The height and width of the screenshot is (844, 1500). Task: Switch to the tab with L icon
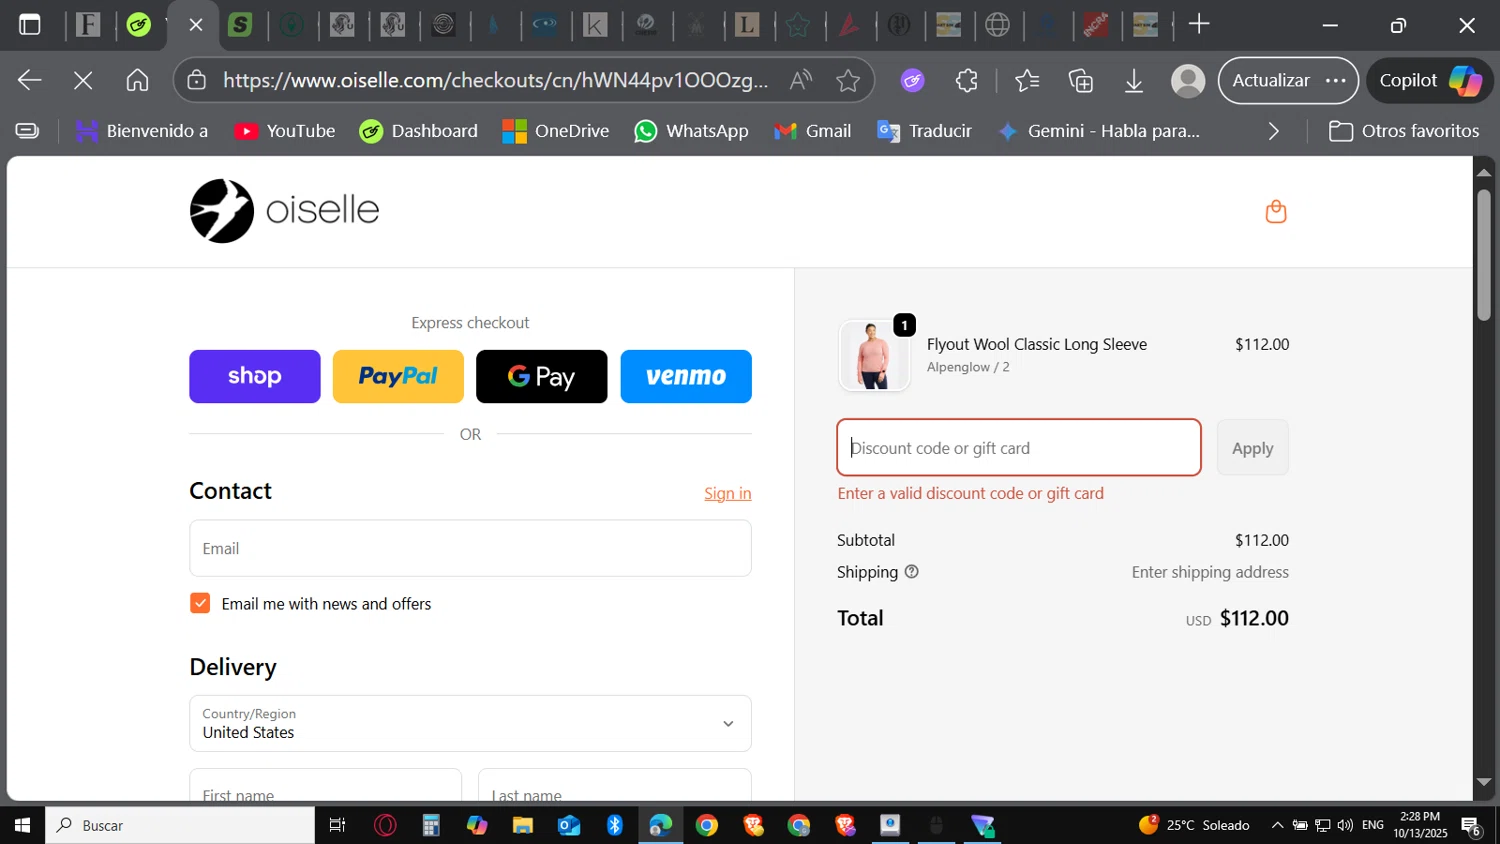(747, 25)
